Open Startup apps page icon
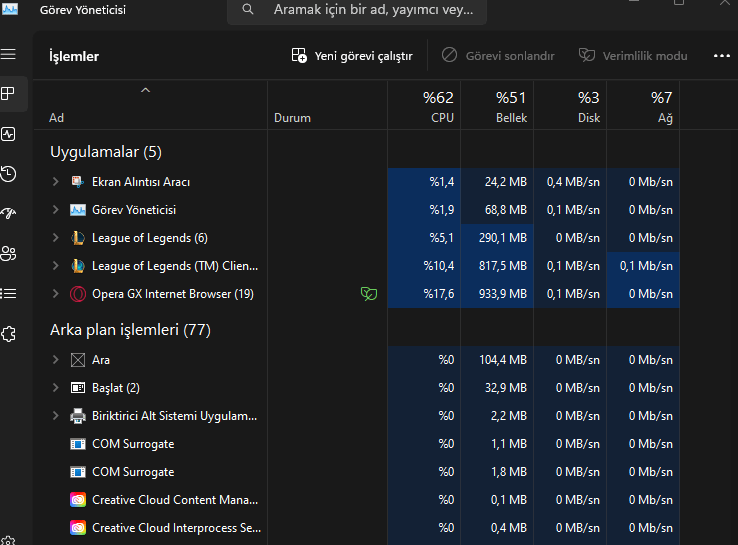The image size is (738, 545). [x=8, y=213]
